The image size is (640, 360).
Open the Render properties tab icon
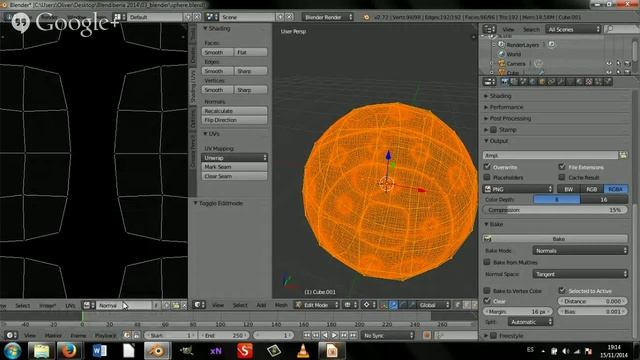click(x=505, y=82)
